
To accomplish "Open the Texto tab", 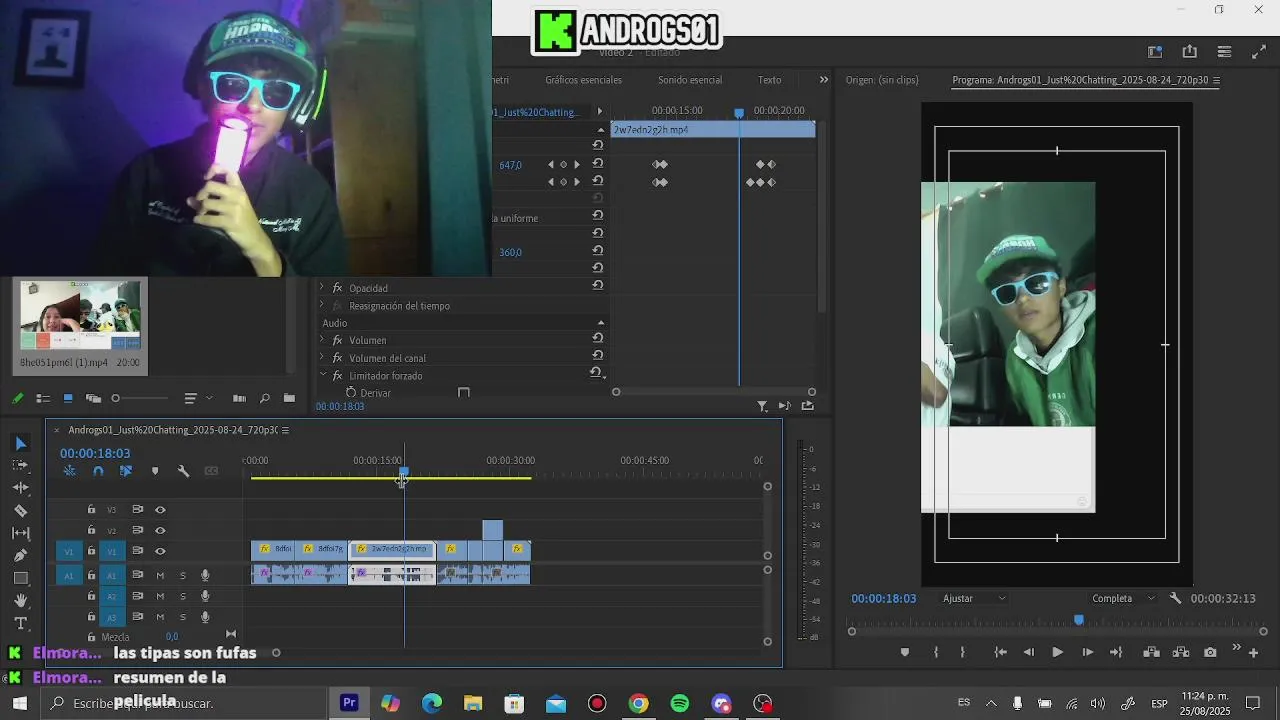I will point(769,80).
